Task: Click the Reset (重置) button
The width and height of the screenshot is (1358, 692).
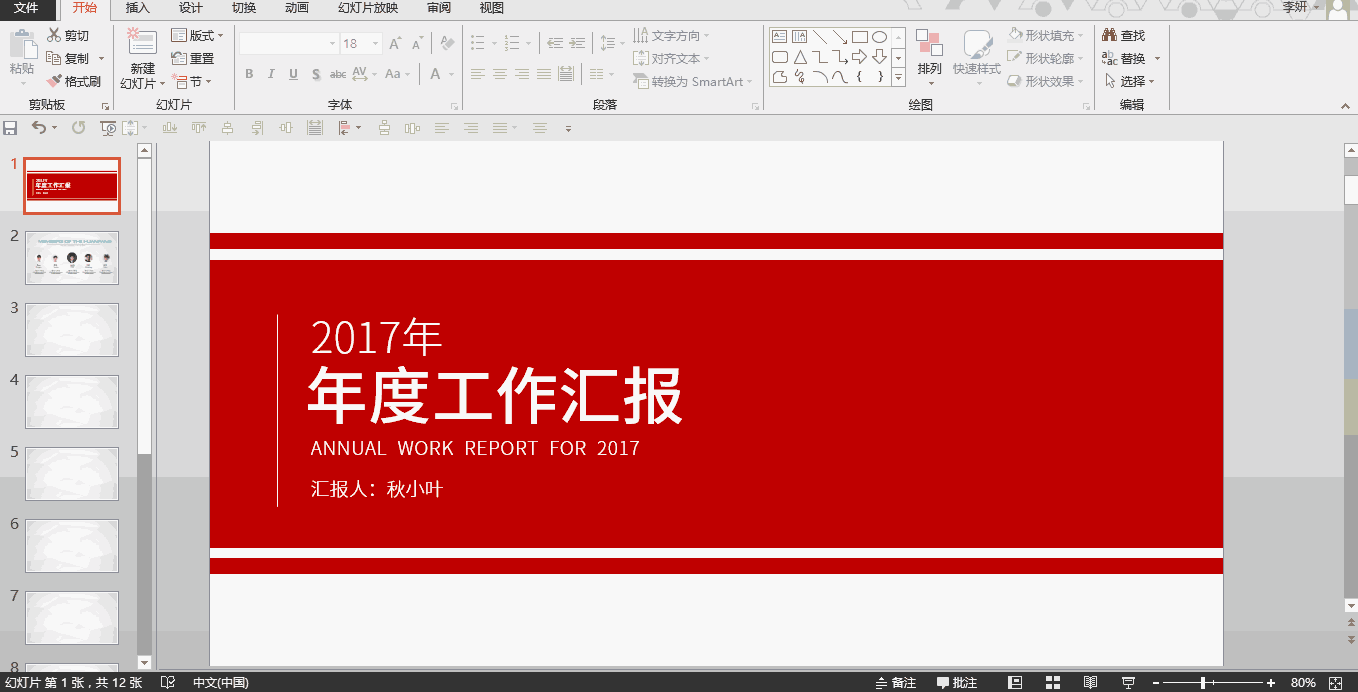Action: tap(193, 59)
